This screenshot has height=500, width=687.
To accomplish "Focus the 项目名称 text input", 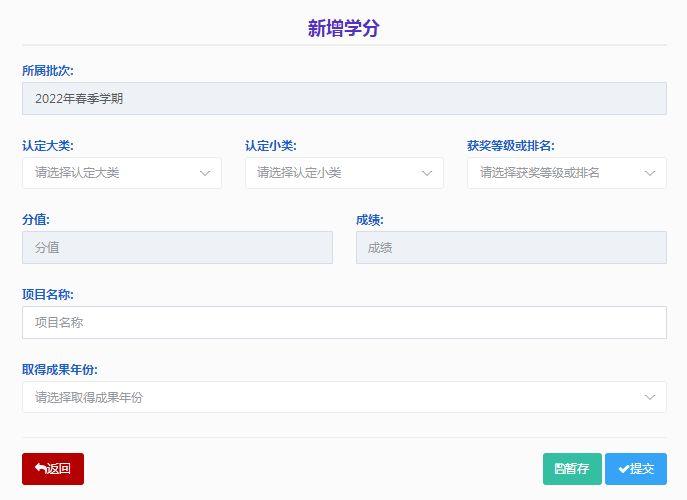I will pyautogui.click(x=344, y=323).
